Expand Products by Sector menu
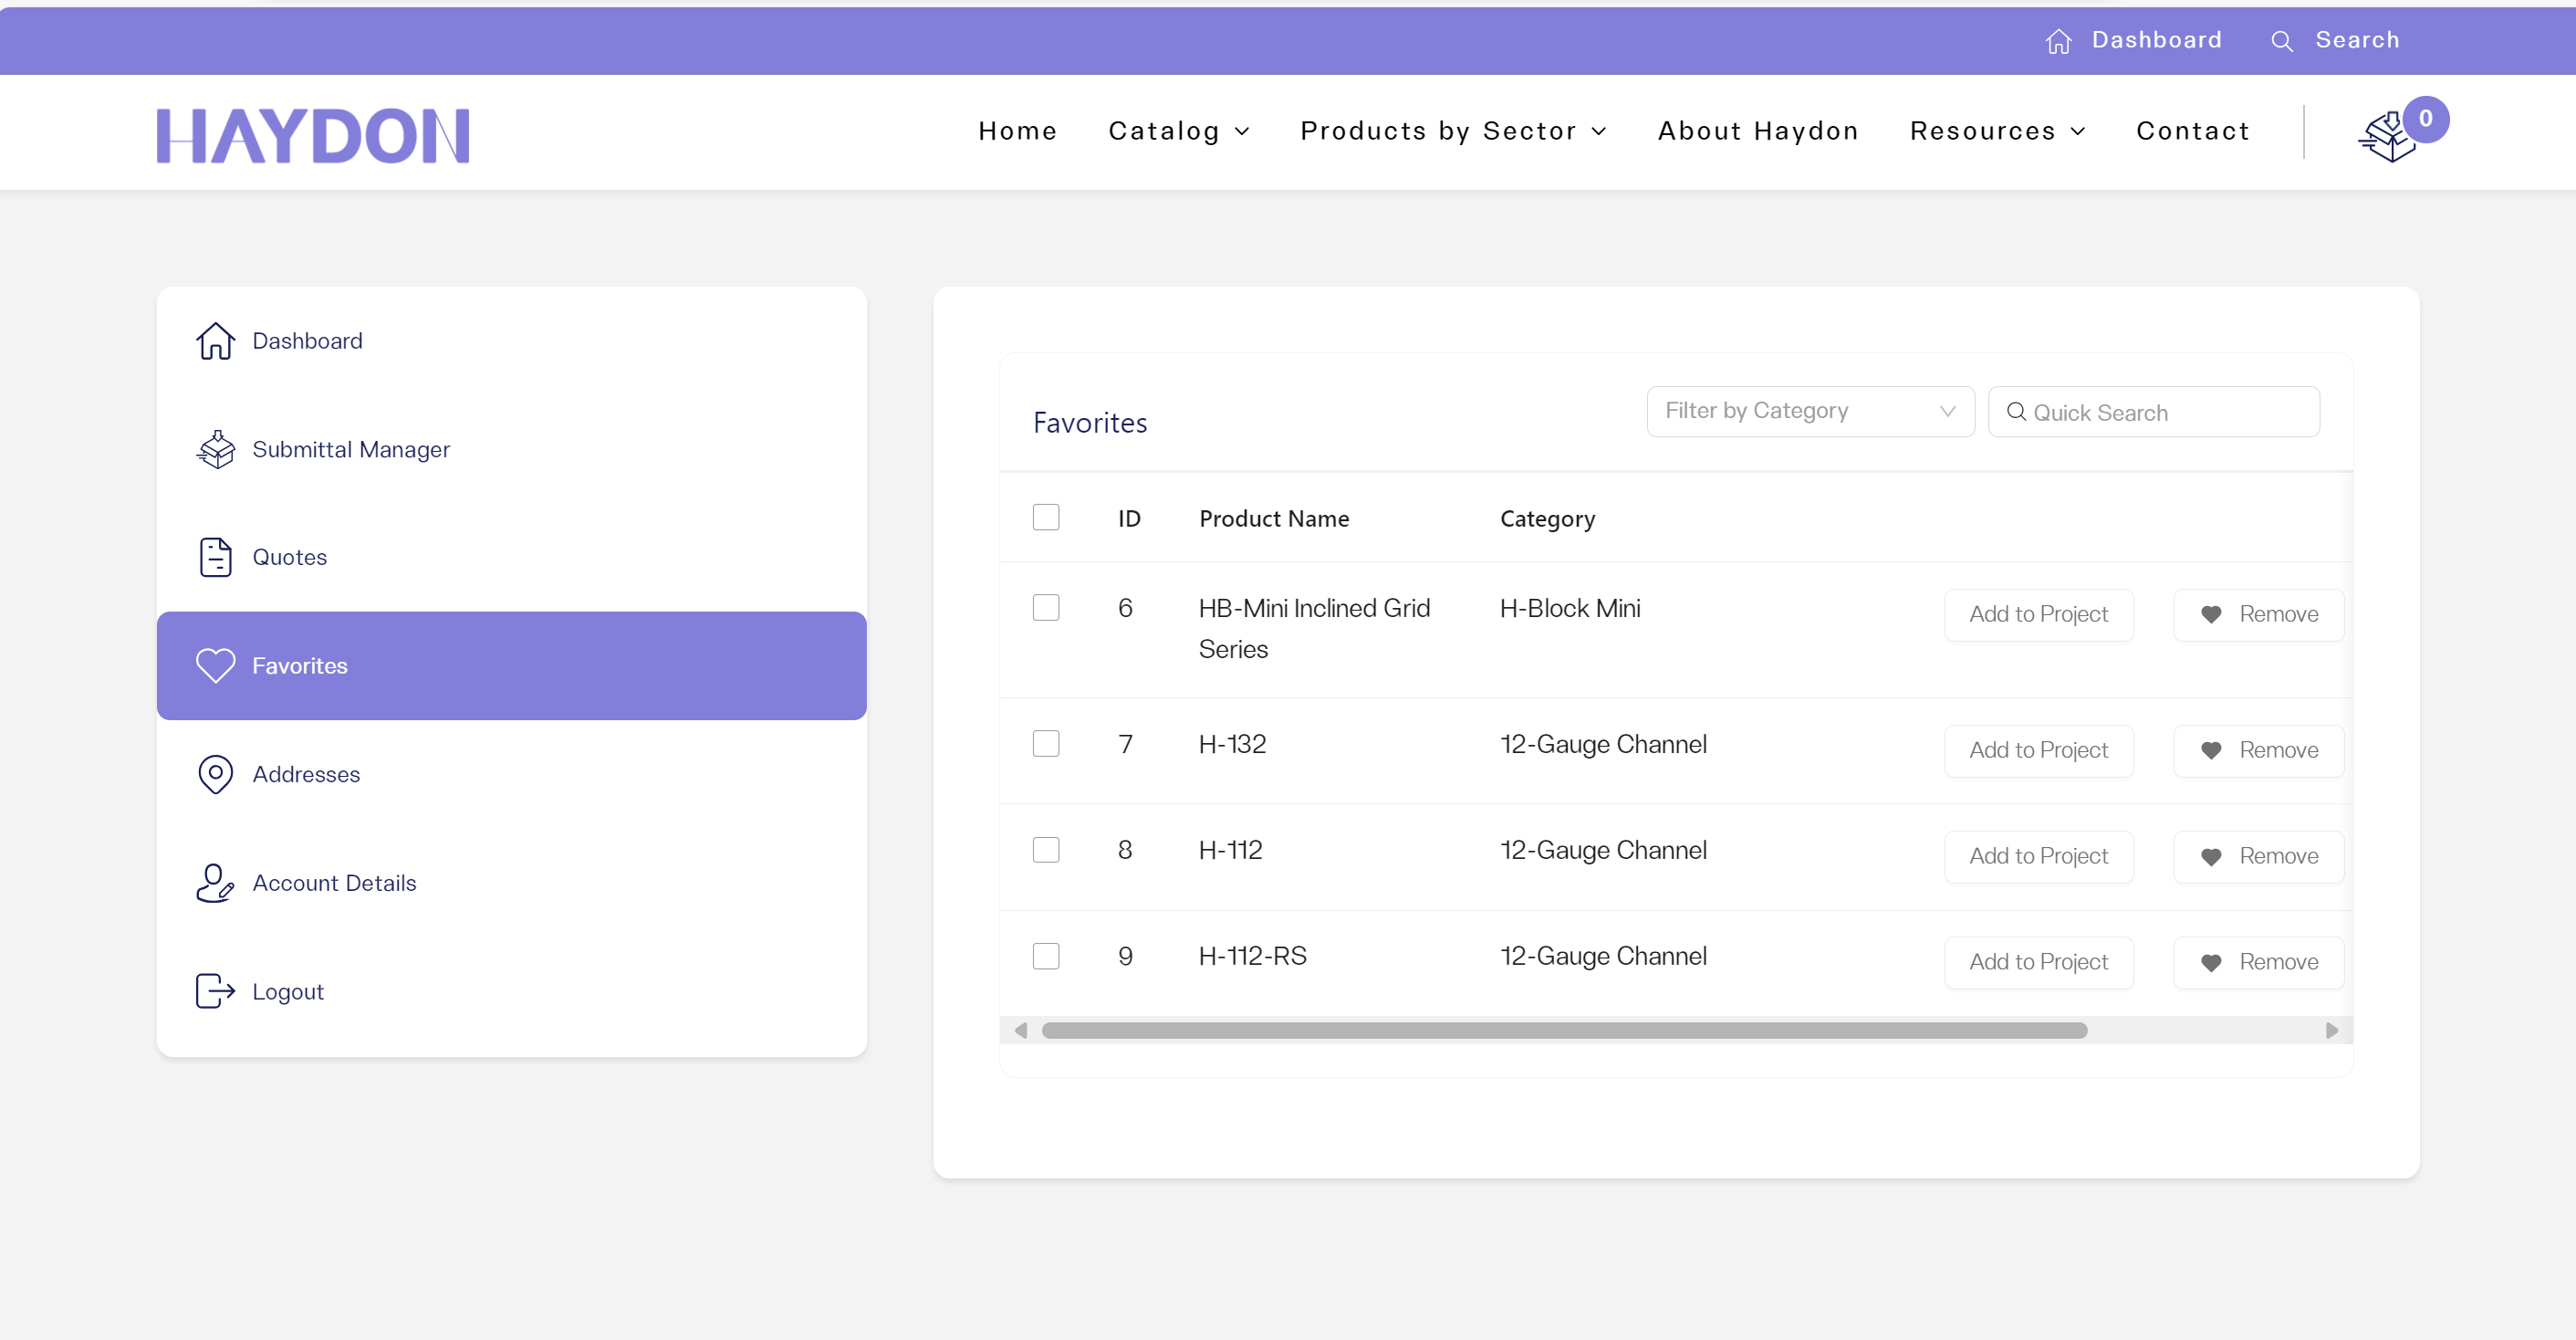 pos(1452,131)
